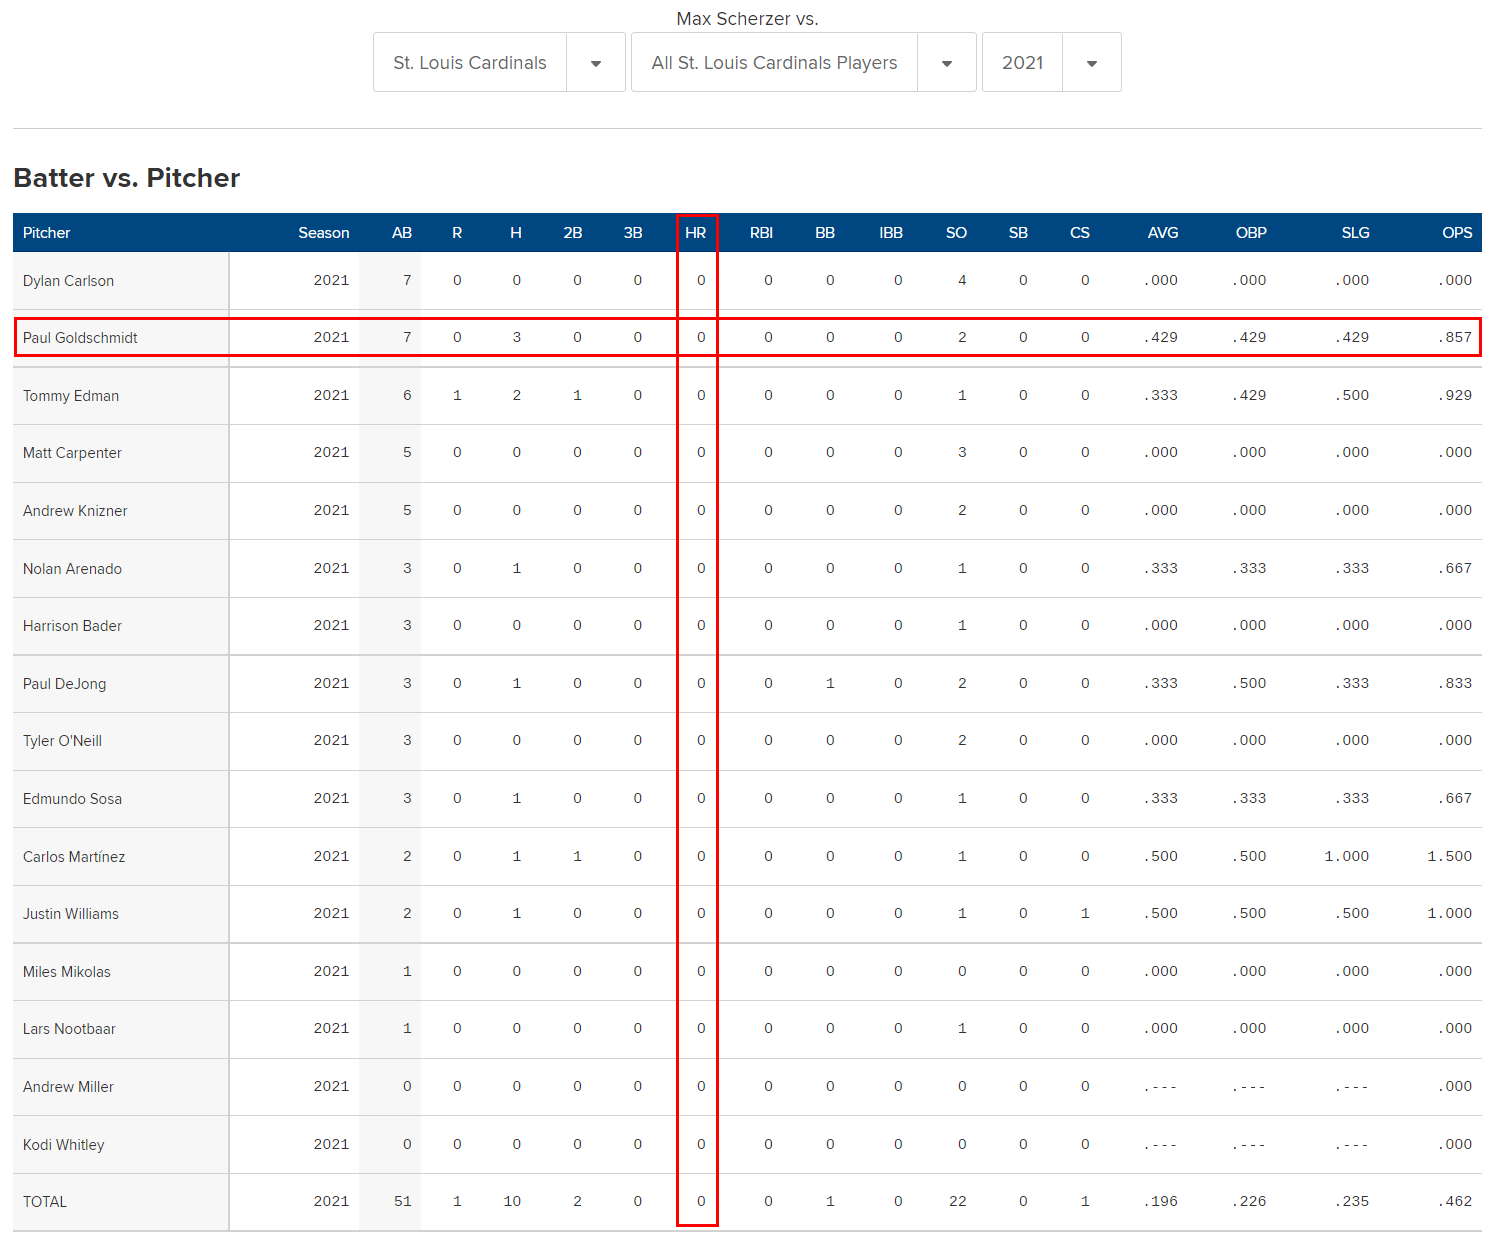The width and height of the screenshot is (1490, 1245).
Task: Sort by the 3B column header
Action: tap(633, 232)
